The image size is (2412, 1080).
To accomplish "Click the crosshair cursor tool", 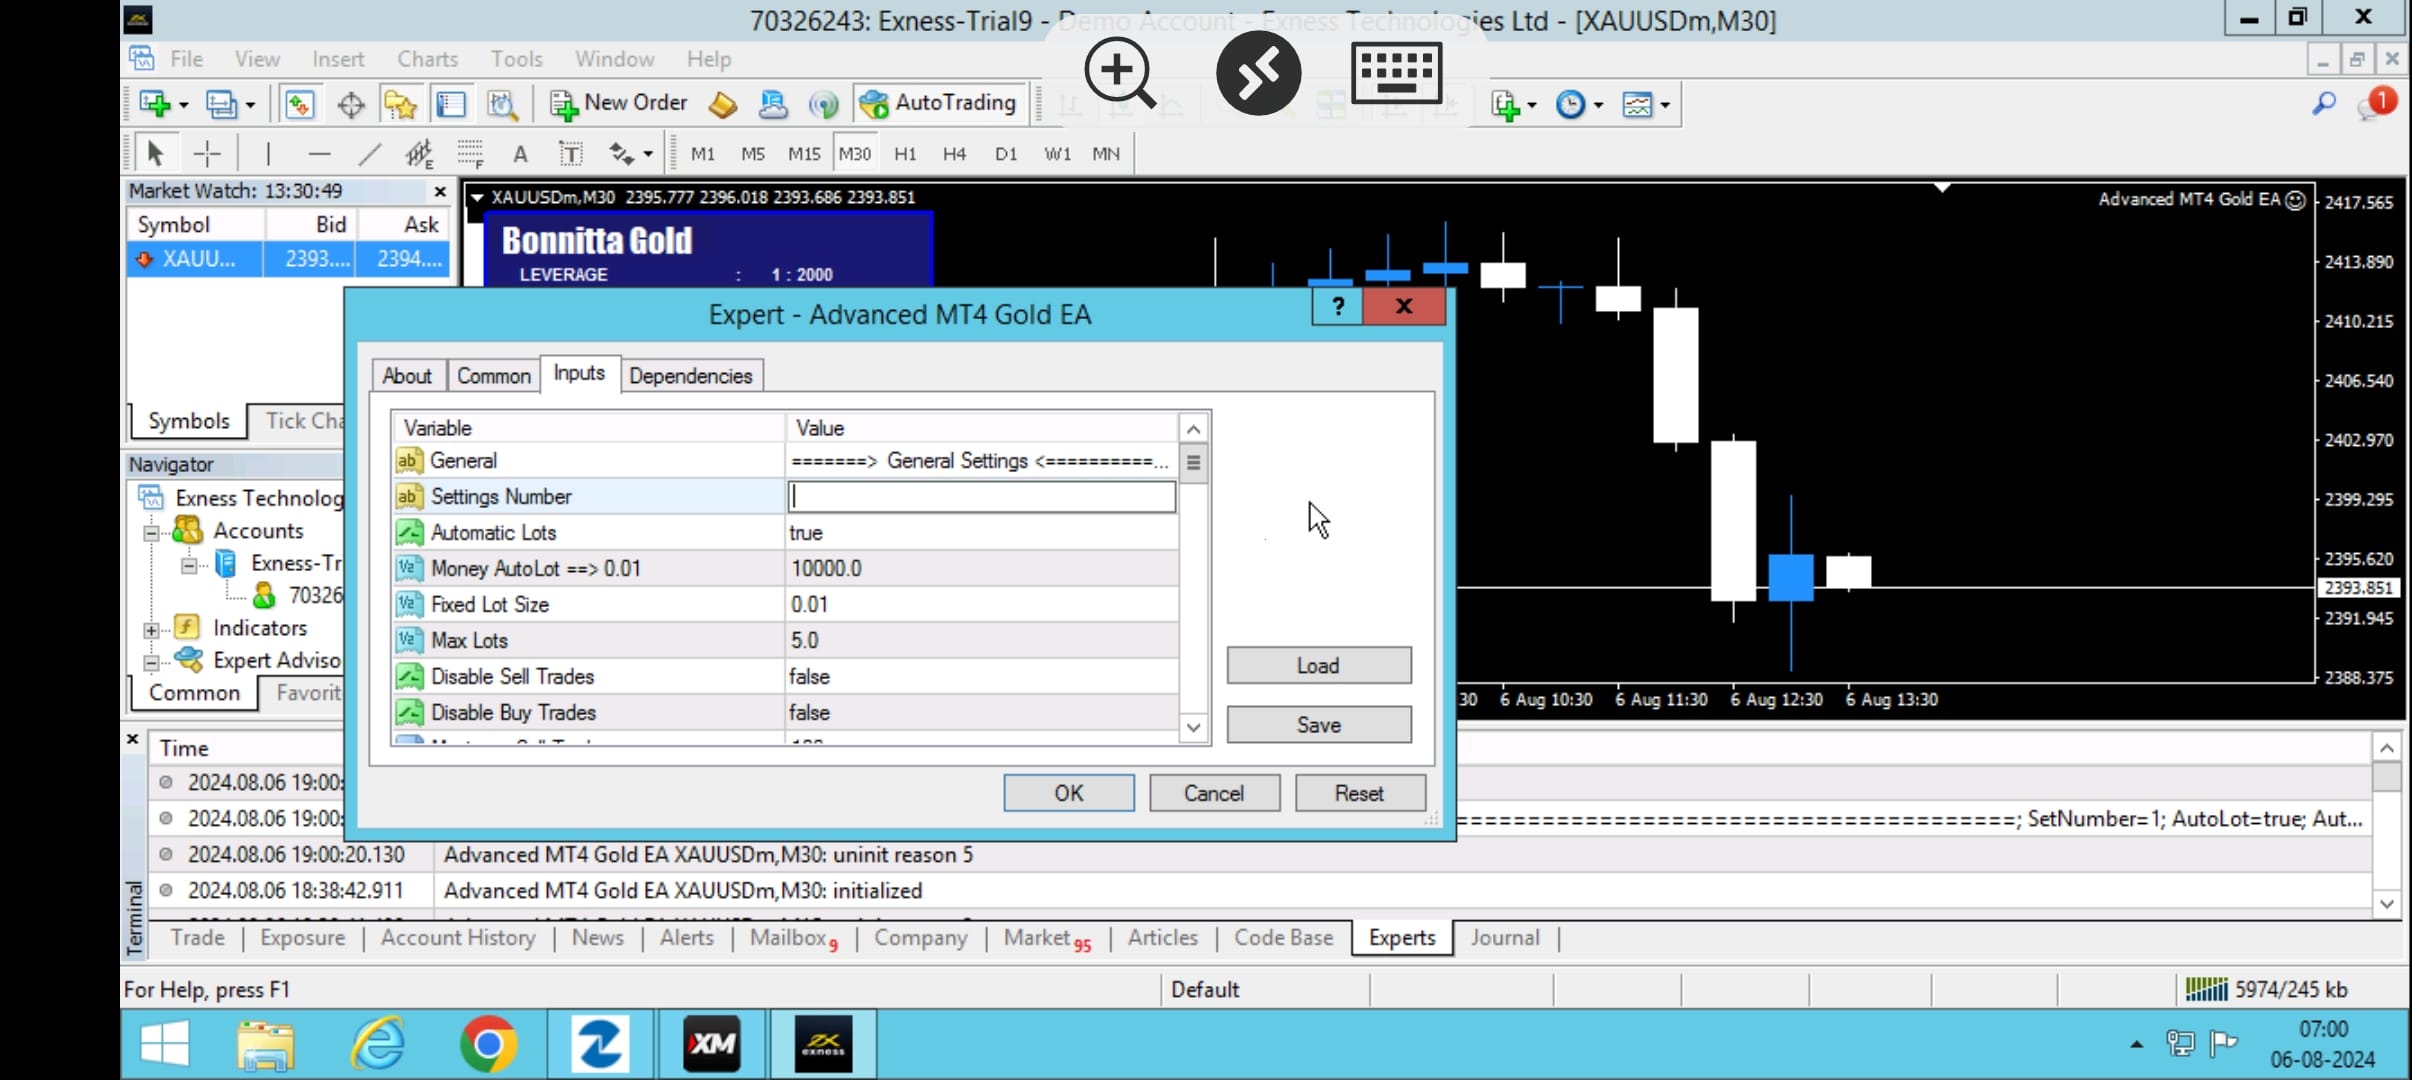I will click(x=207, y=153).
